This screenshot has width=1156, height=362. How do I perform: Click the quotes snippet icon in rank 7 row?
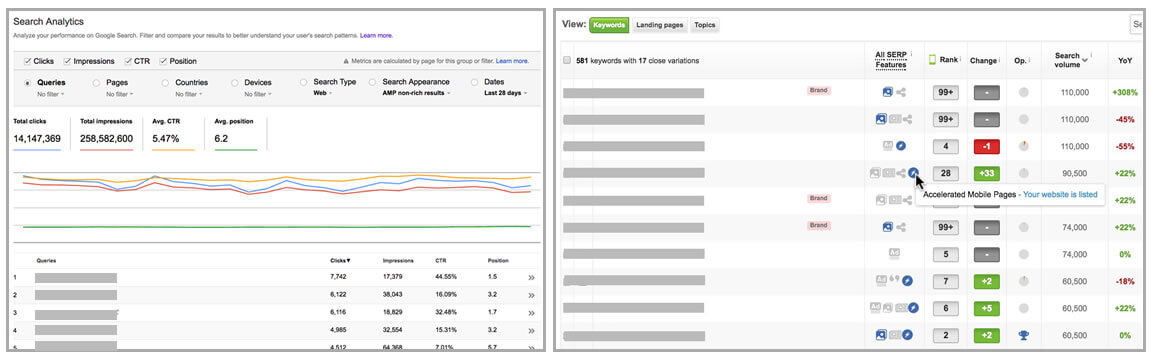[894, 280]
